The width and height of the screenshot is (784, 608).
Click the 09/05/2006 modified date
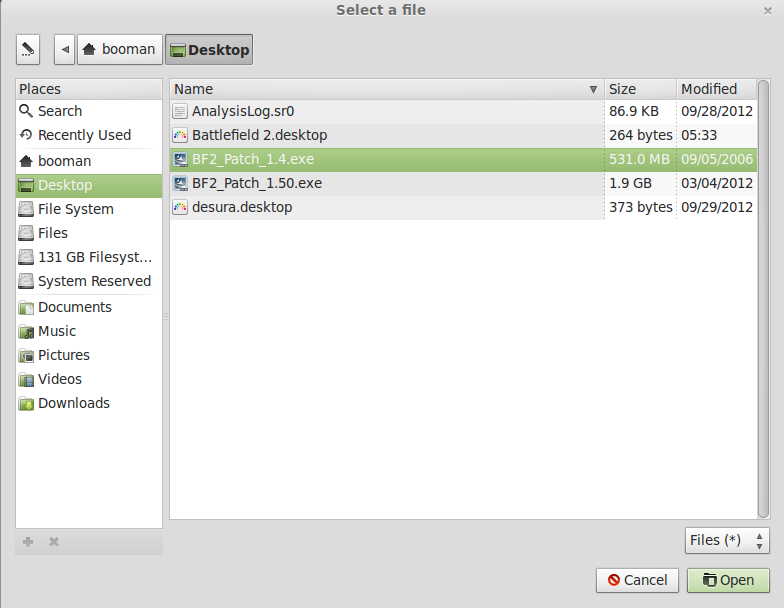coord(716,159)
